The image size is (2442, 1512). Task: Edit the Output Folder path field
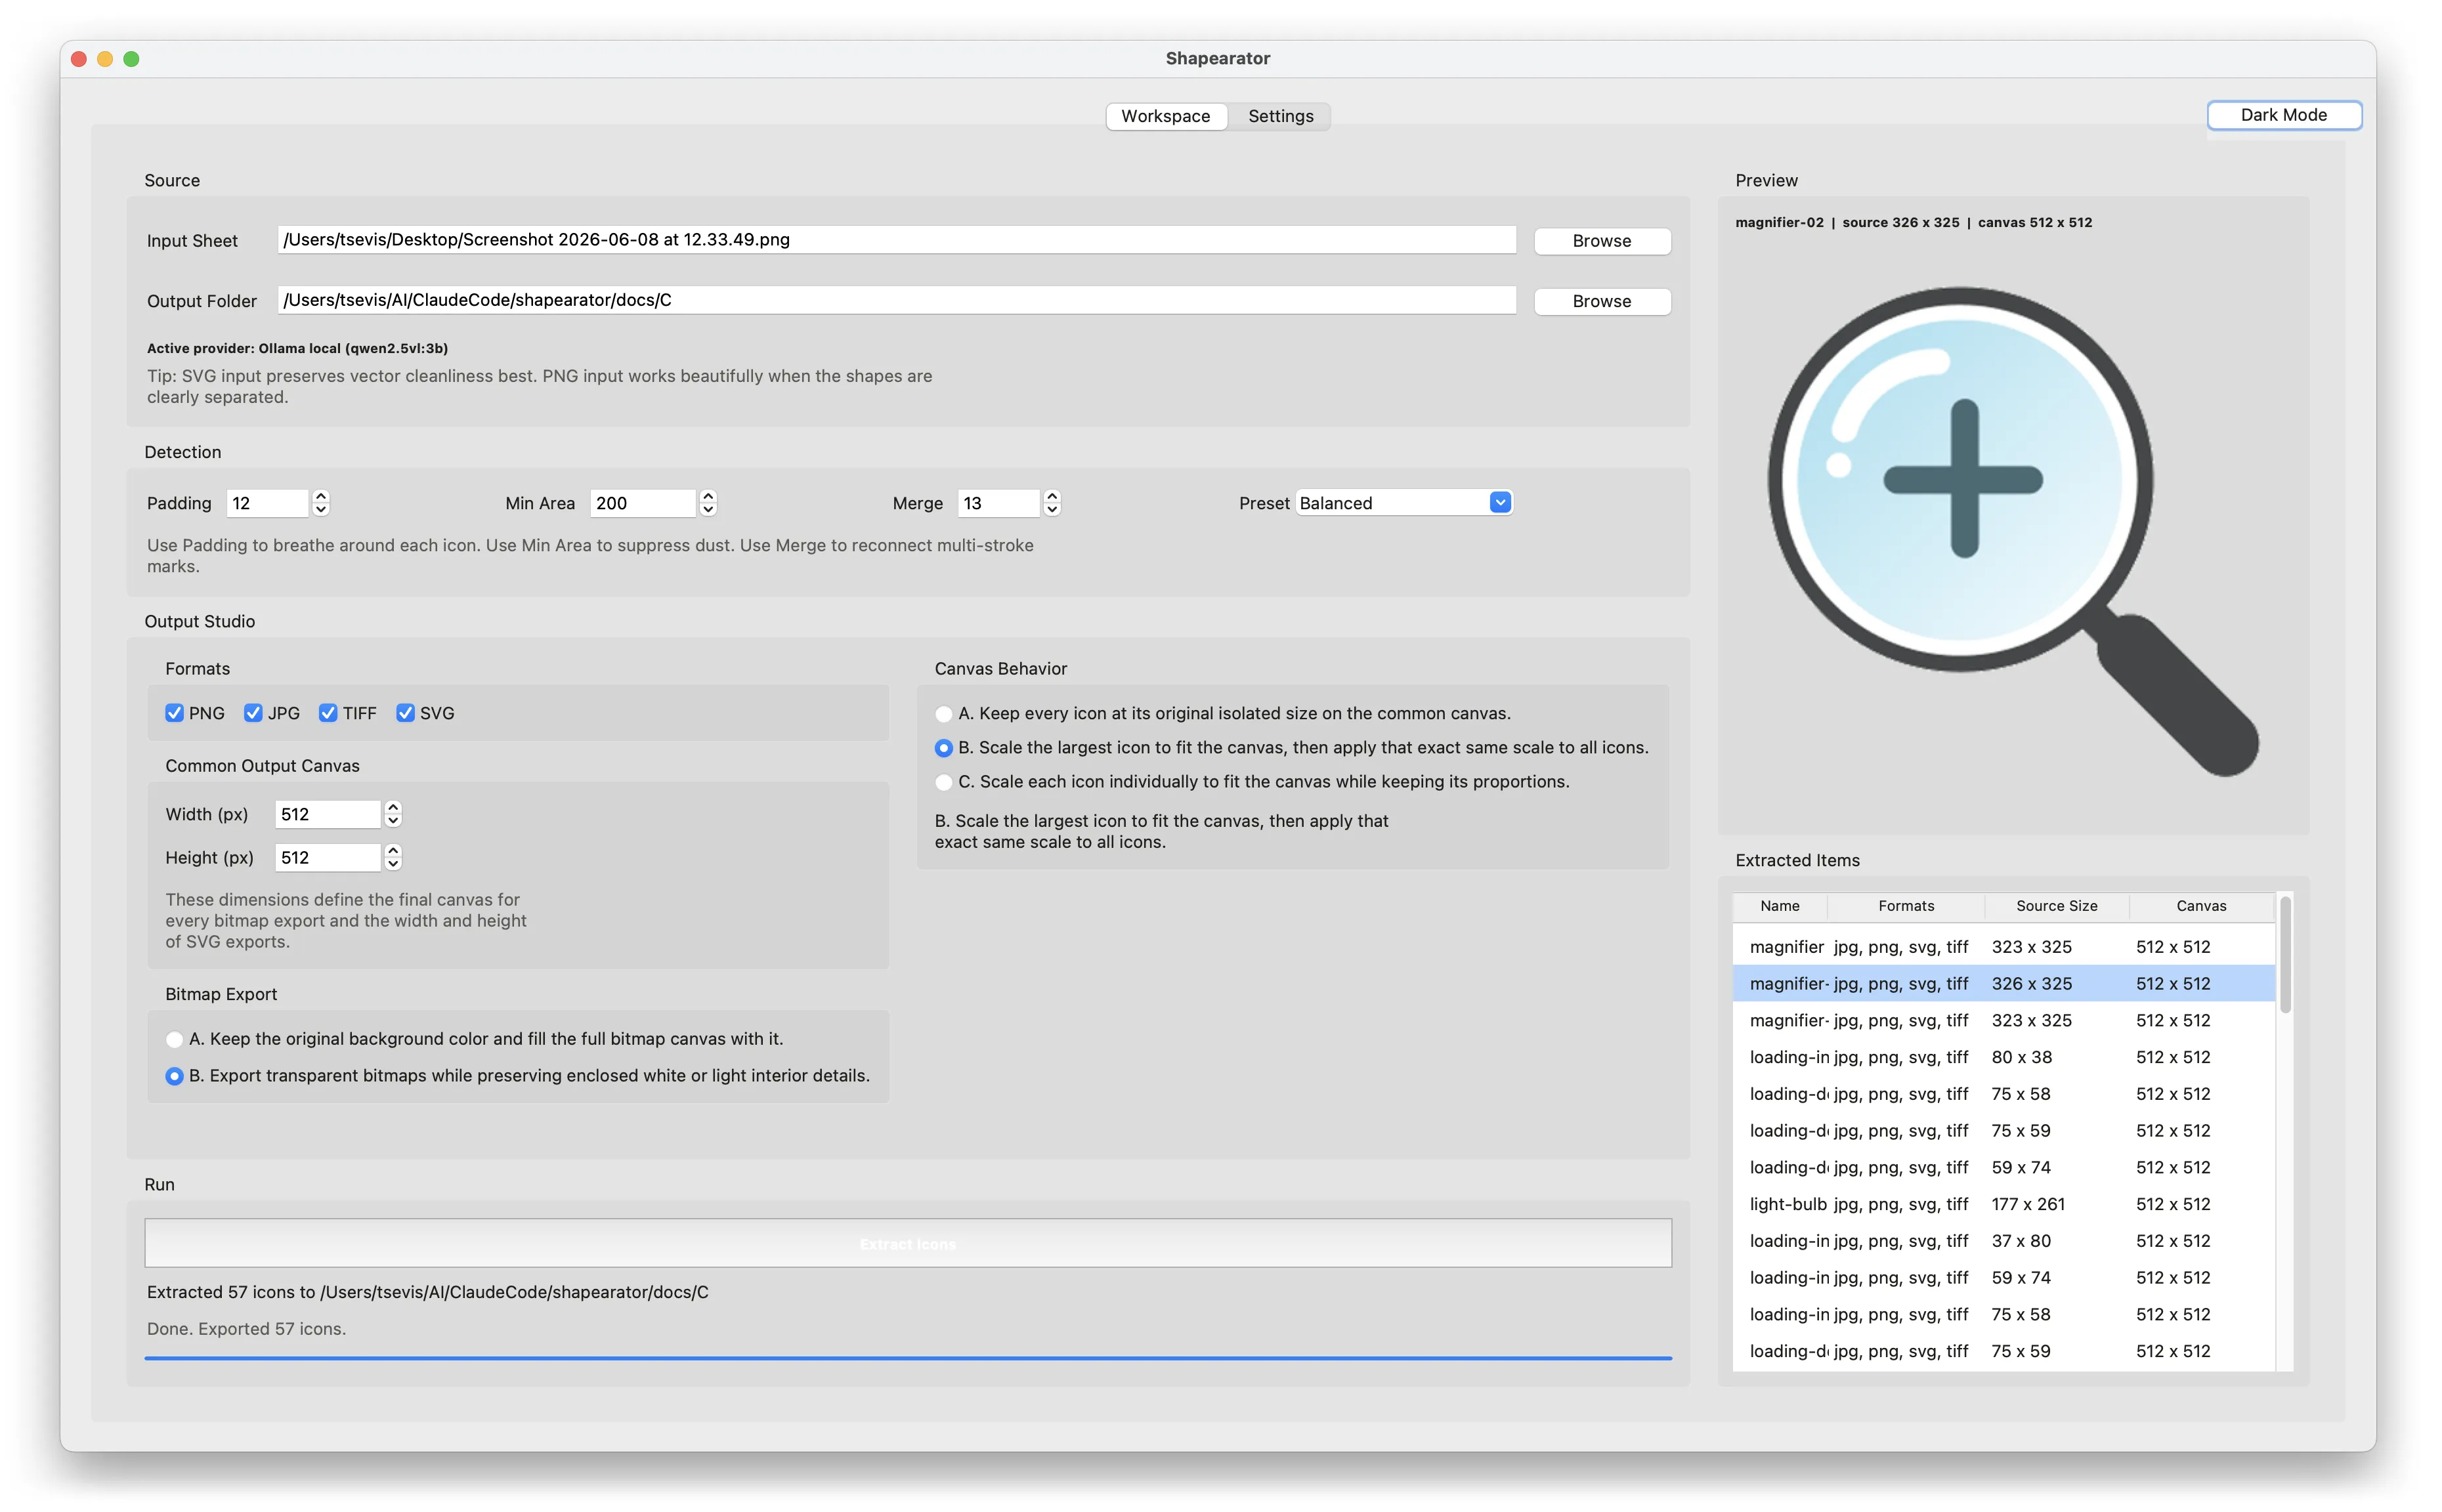pos(896,300)
